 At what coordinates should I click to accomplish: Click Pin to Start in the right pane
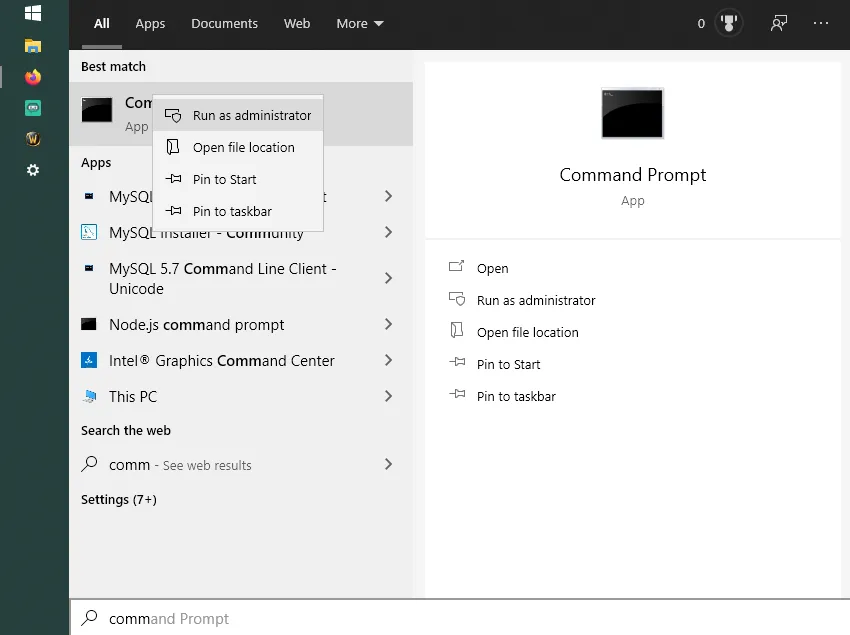(508, 364)
